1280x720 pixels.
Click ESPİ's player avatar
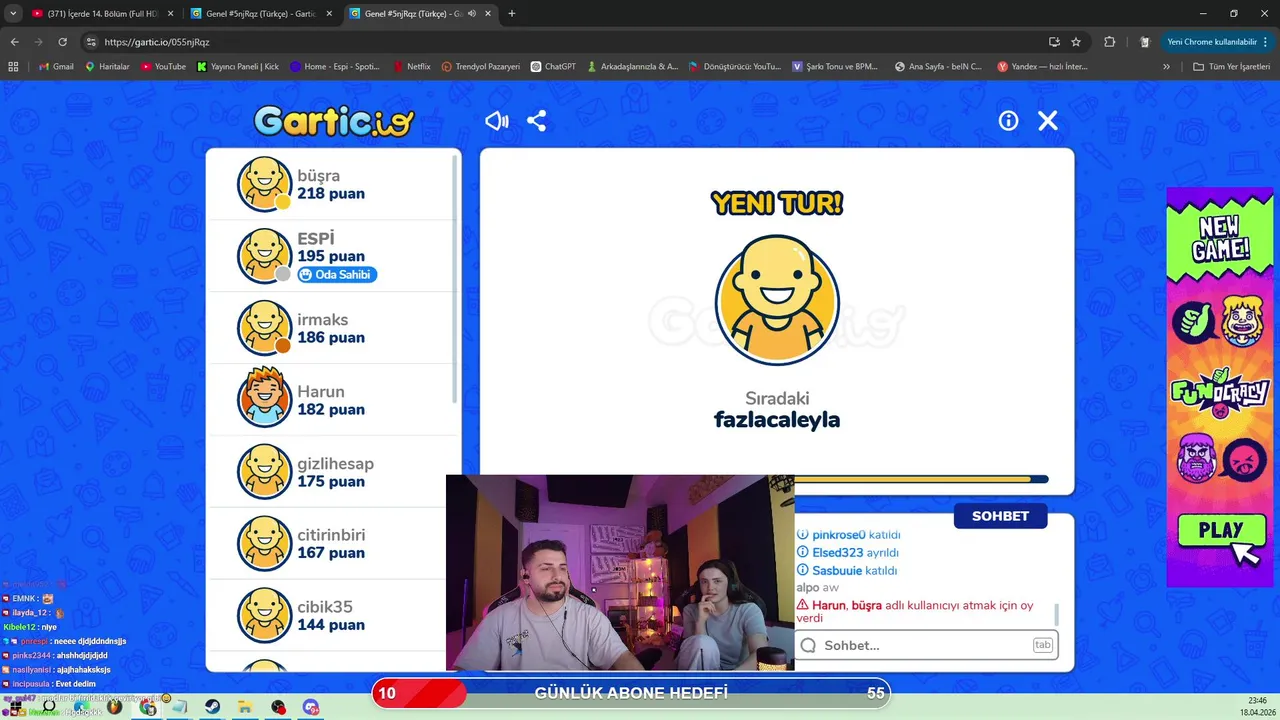[x=264, y=256]
